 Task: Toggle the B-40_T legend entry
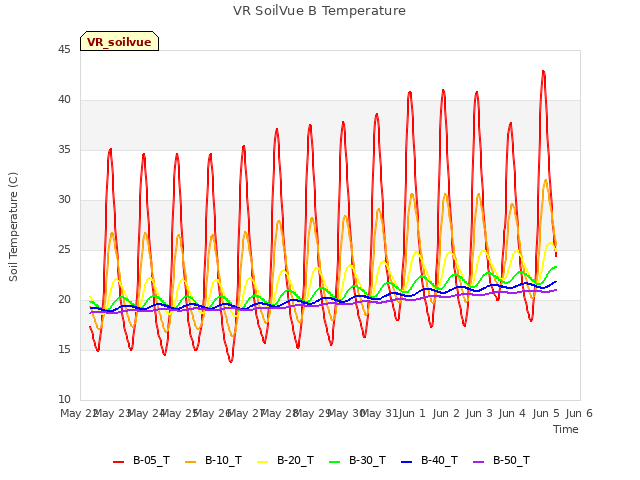(x=429, y=460)
